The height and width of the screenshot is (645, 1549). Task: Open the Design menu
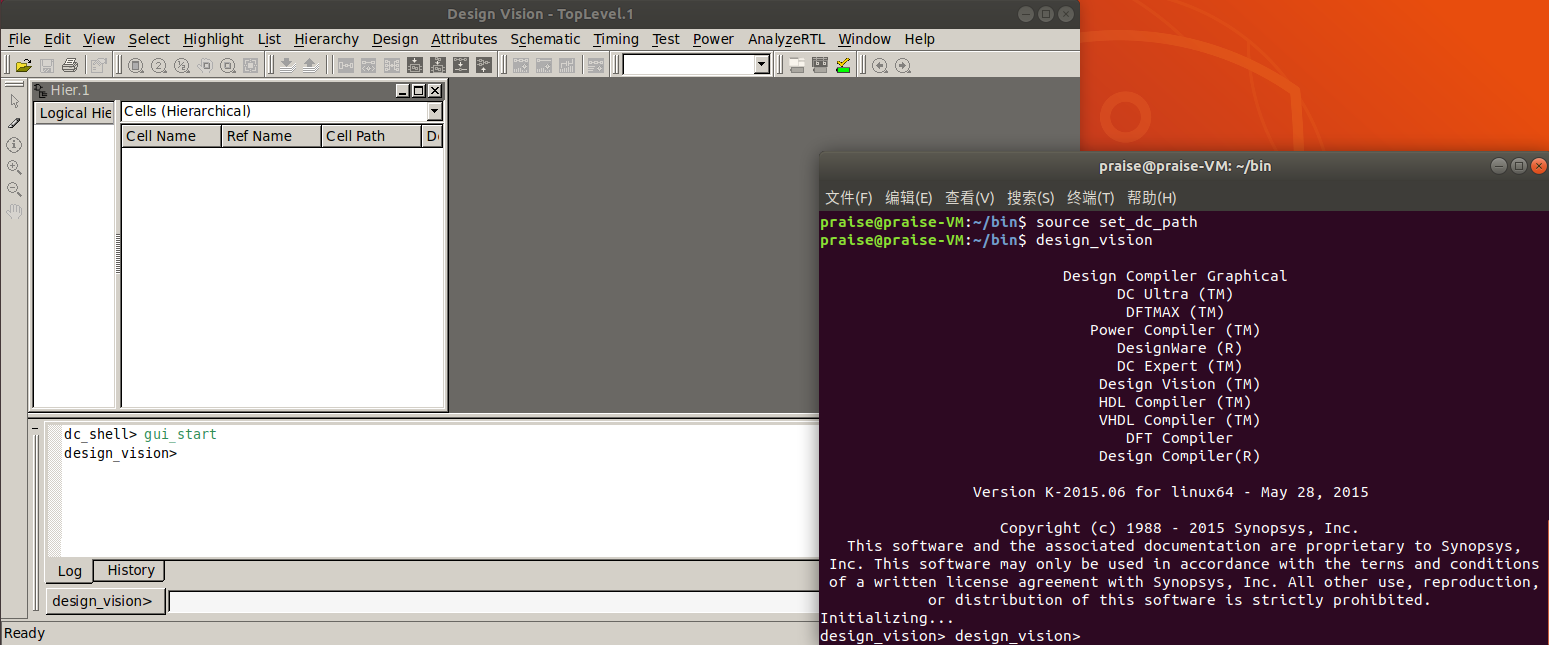point(395,39)
